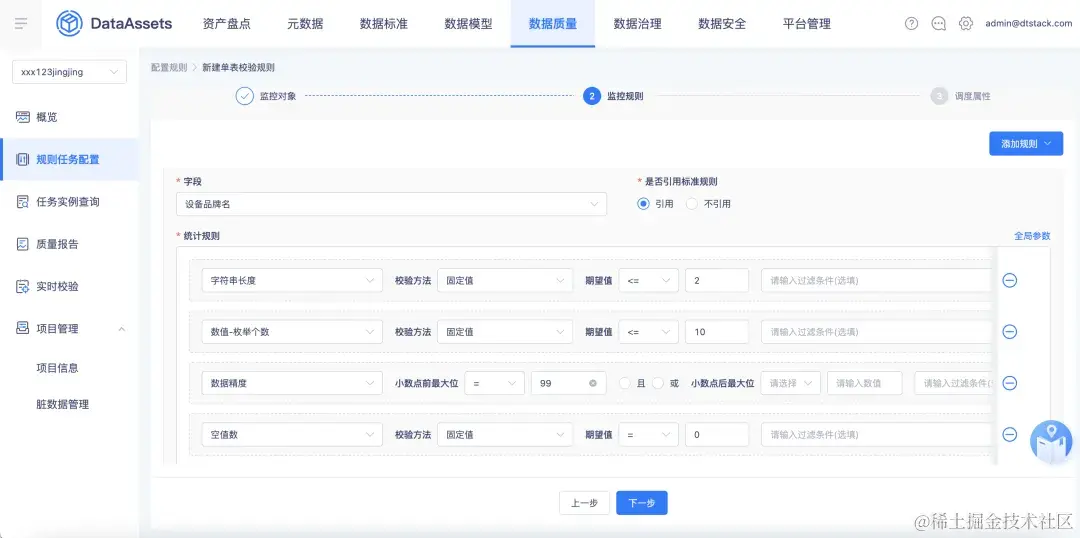Open the 数据精度 rule dropdown
Image resolution: width=1080 pixels, height=538 pixels.
coord(292,383)
